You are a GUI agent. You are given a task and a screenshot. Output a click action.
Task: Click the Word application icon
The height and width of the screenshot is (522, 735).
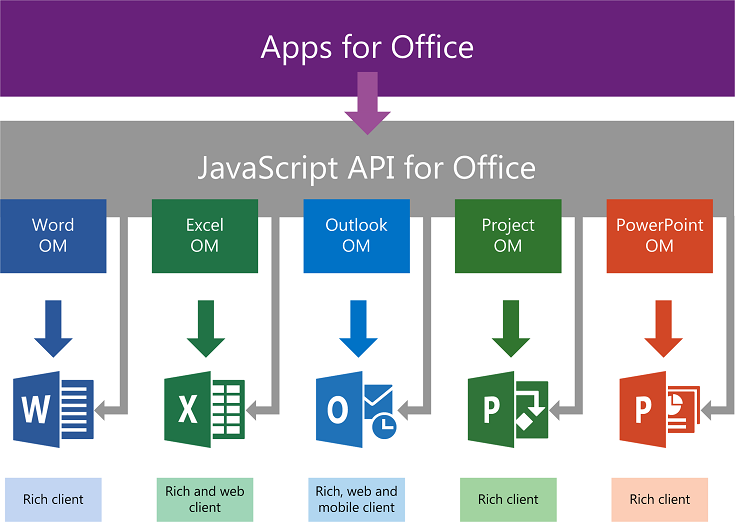tap(52, 409)
